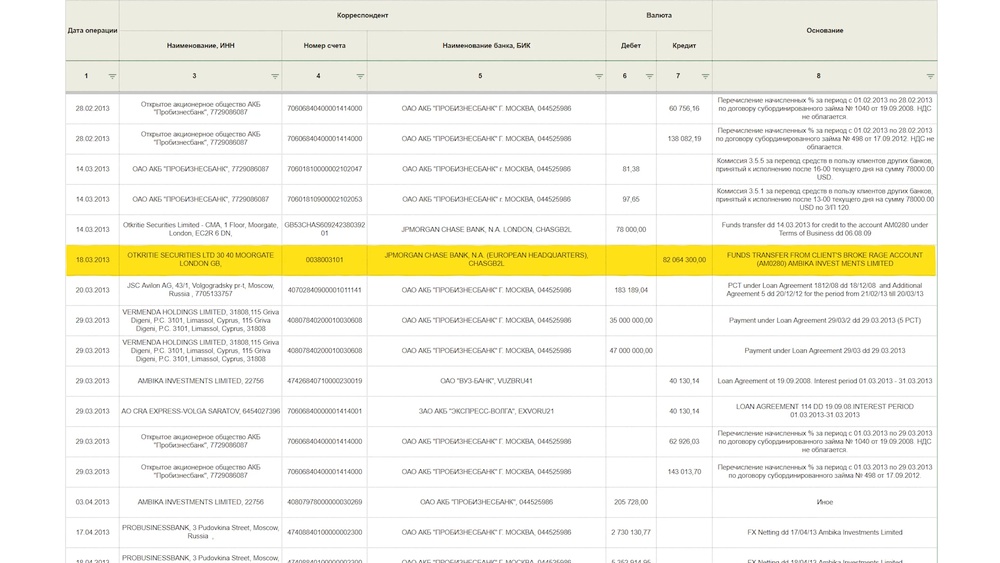This screenshot has width=1000, height=563.
Task: Open filter for credit column 7
Action: [x=704, y=76]
